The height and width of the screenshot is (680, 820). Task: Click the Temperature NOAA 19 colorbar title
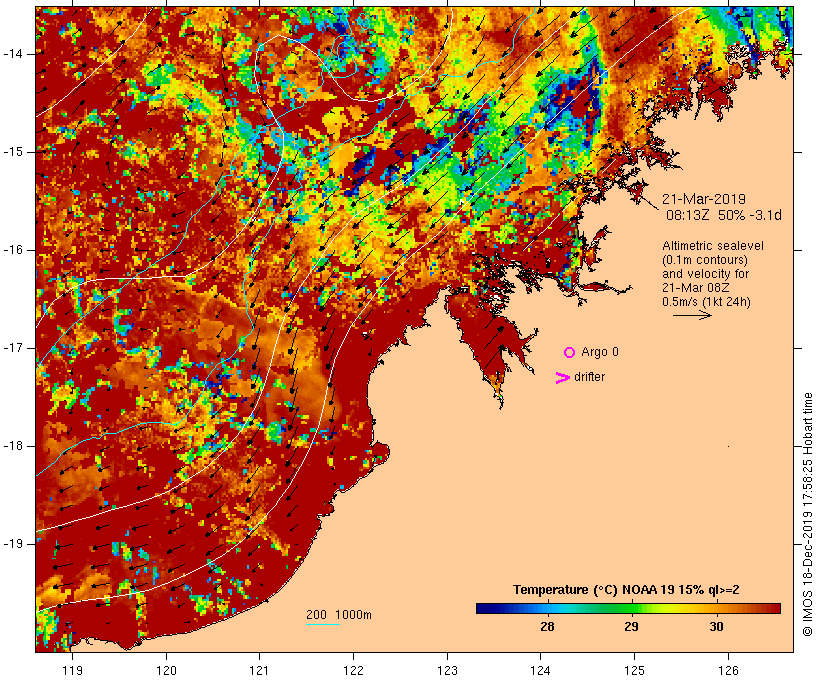(x=626, y=590)
